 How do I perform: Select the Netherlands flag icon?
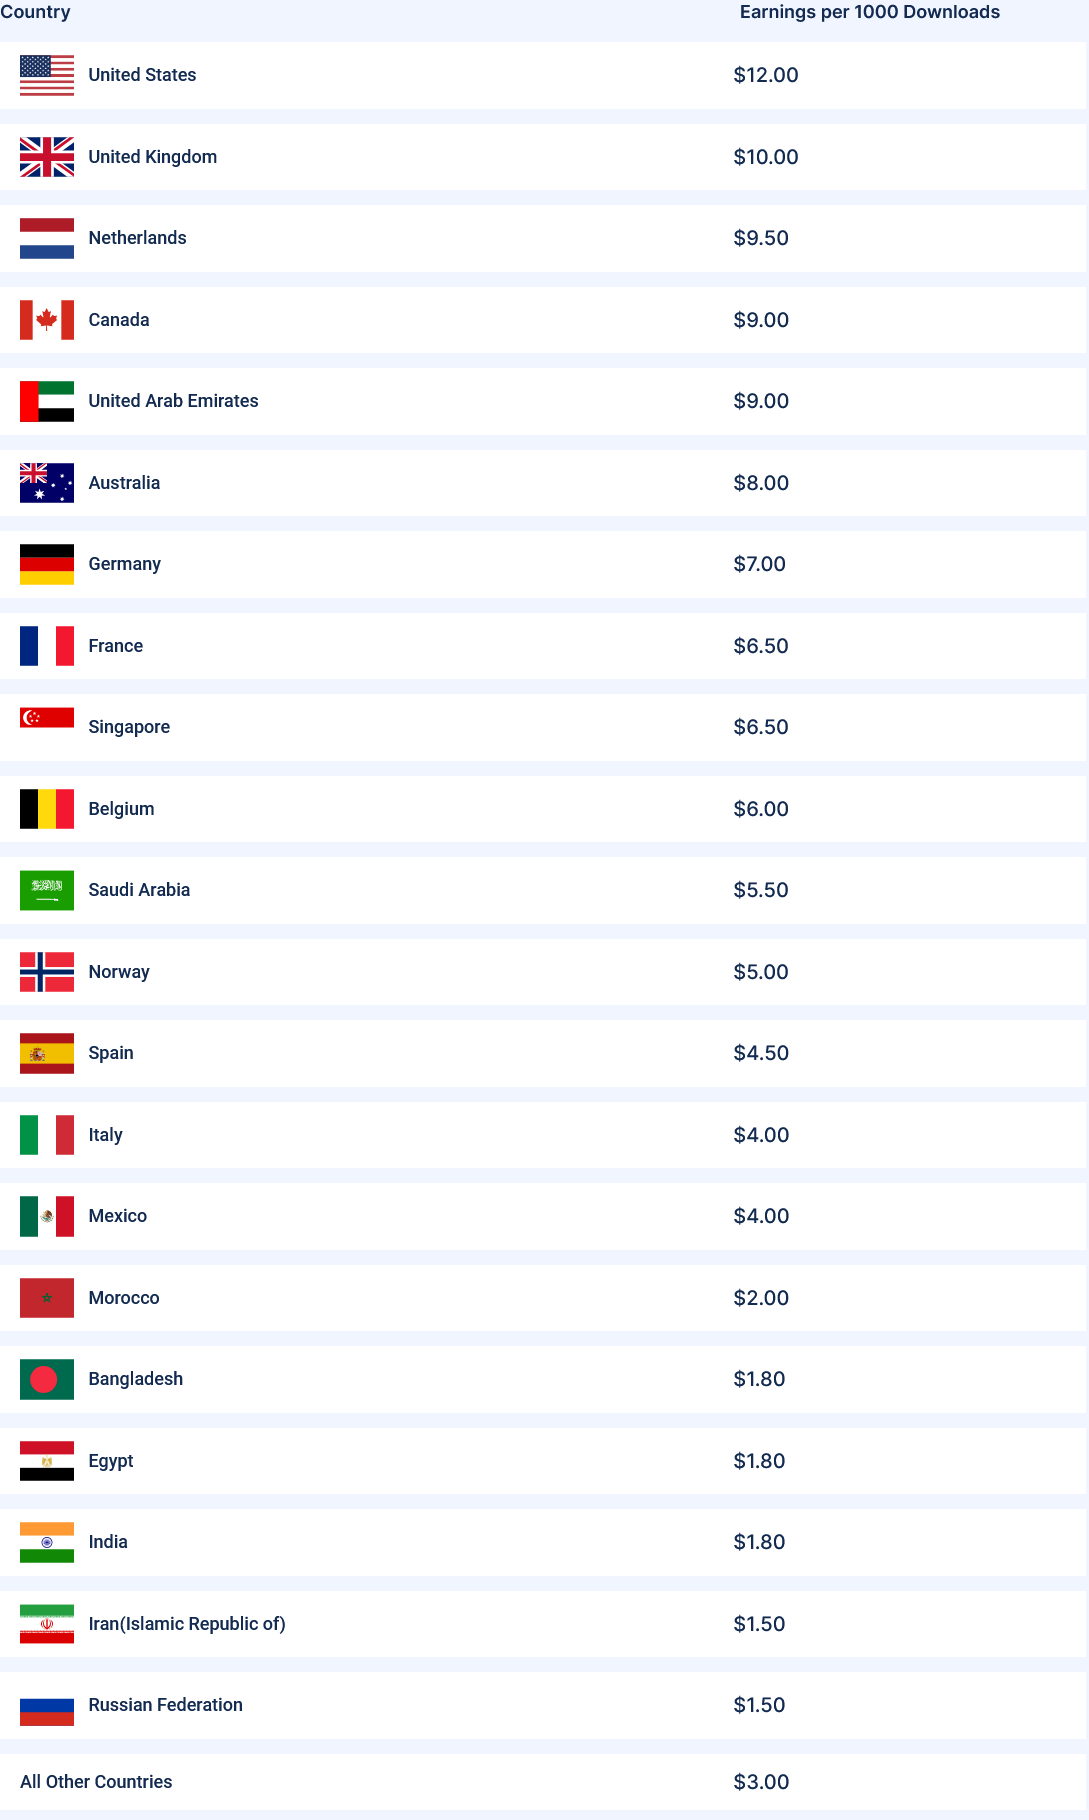pyautogui.click(x=47, y=239)
